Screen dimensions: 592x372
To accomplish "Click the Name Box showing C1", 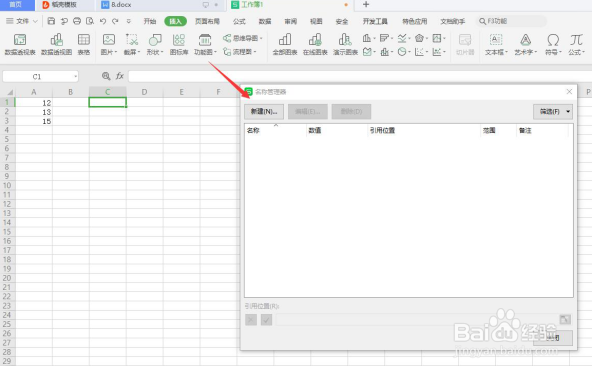I will (x=40, y=77).
